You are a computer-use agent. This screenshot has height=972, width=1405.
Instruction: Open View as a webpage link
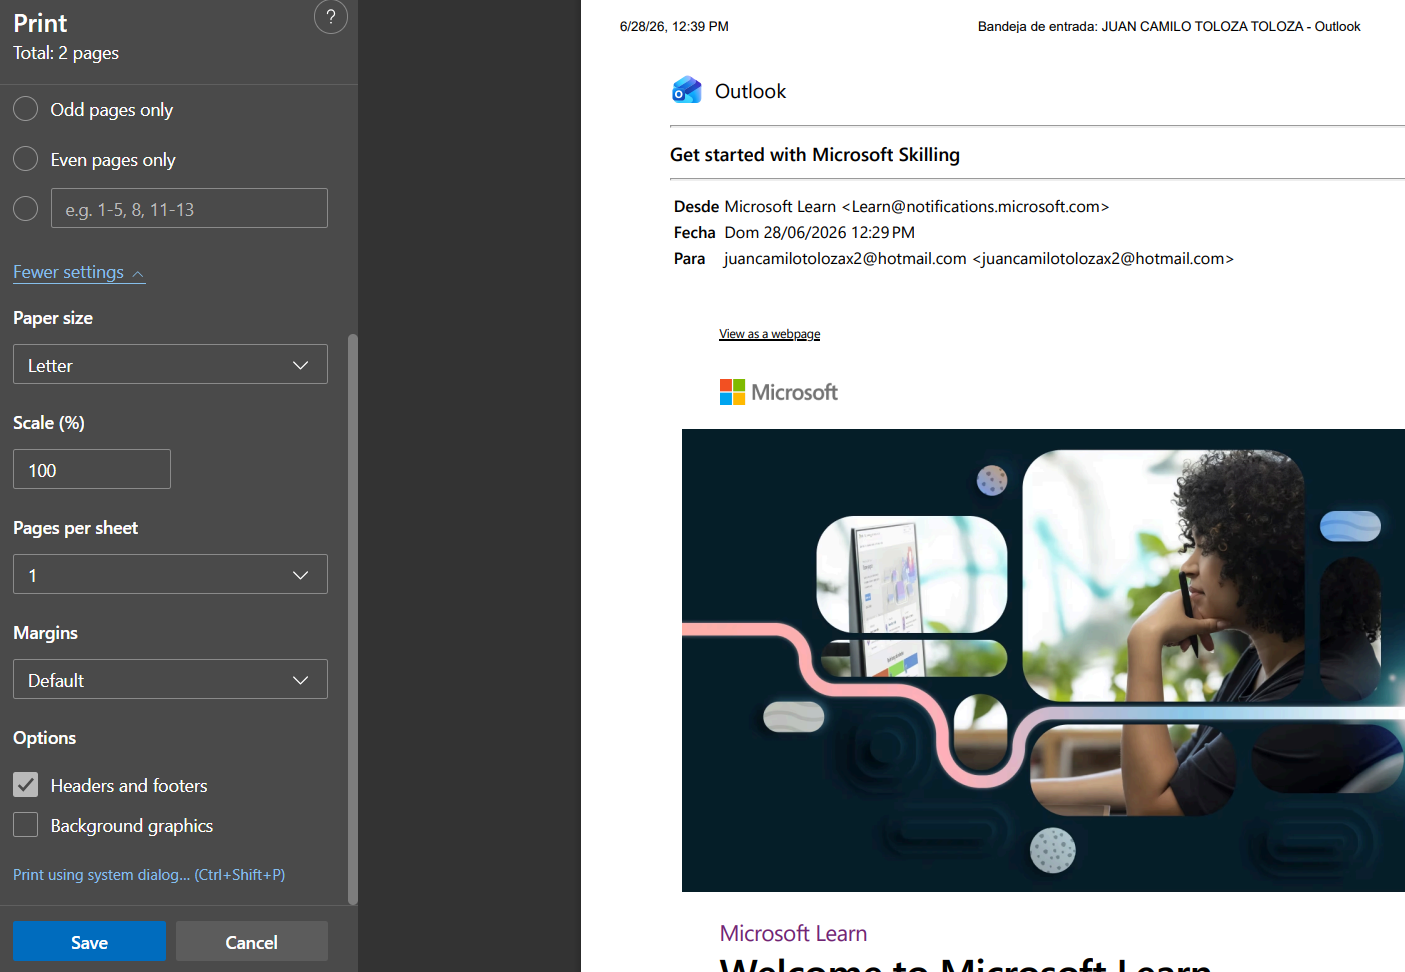pos(769,334)
